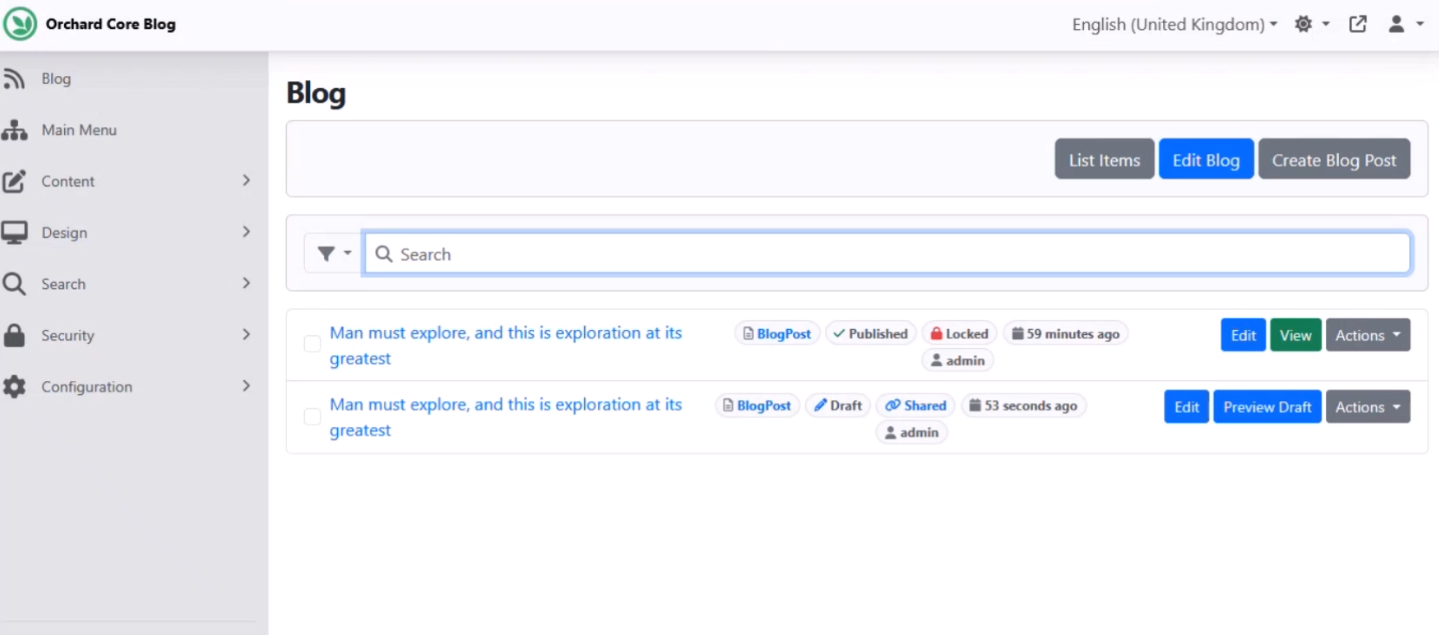
Task: Click the magnifier icon in search box
Action: 383,254
